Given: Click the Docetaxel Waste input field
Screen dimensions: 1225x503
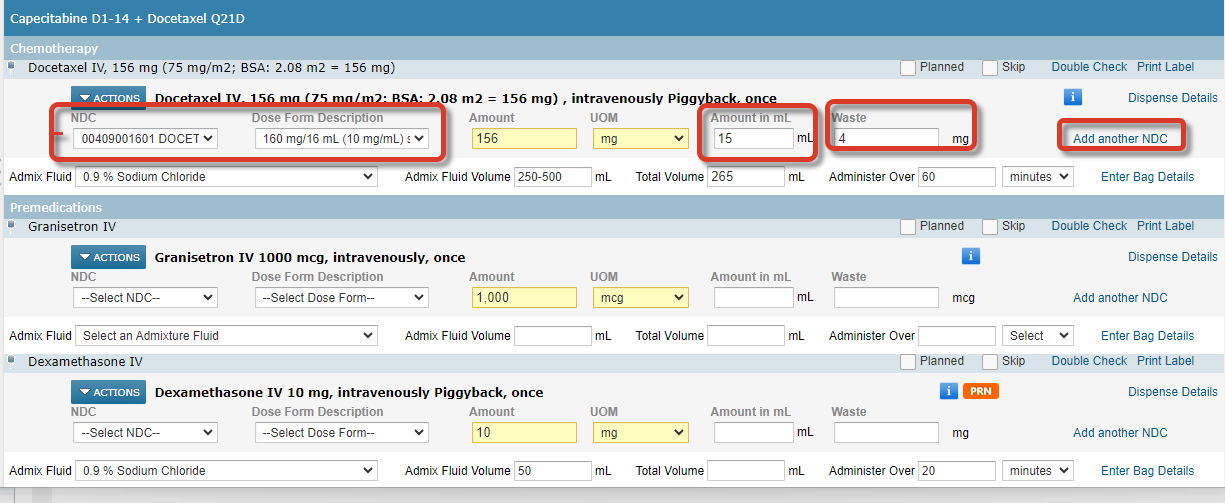Looking at the screenshot, I should 886,138.
